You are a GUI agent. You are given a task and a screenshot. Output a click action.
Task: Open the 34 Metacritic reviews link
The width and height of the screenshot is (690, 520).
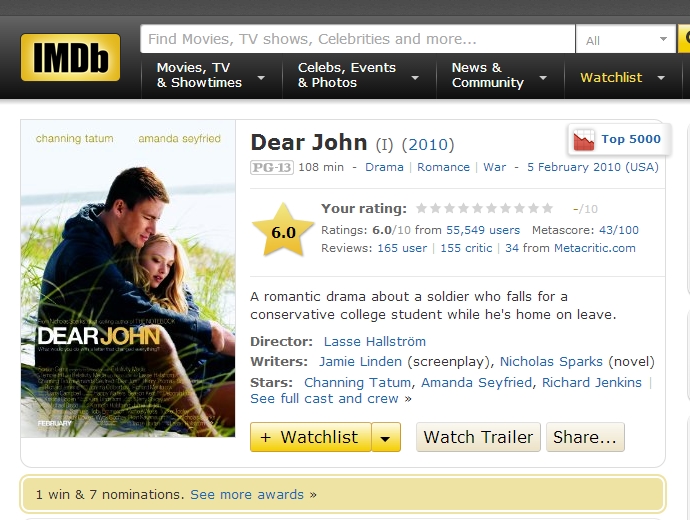[x=512, y=248]
